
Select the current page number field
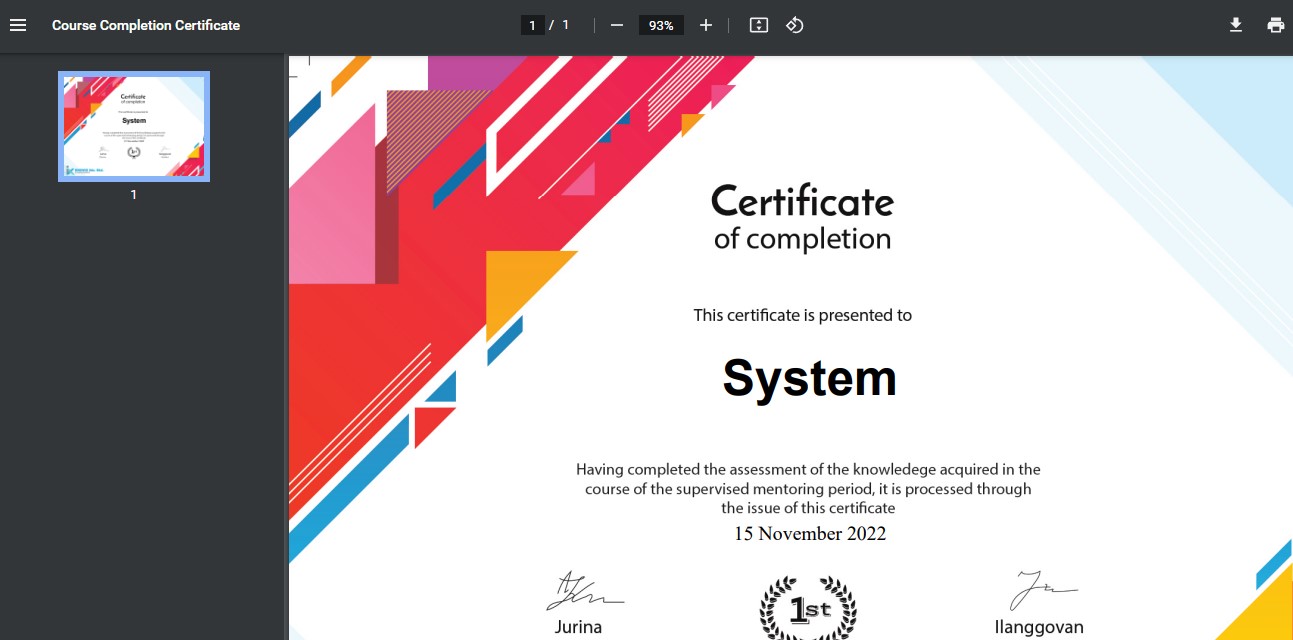tap(532, 25)
